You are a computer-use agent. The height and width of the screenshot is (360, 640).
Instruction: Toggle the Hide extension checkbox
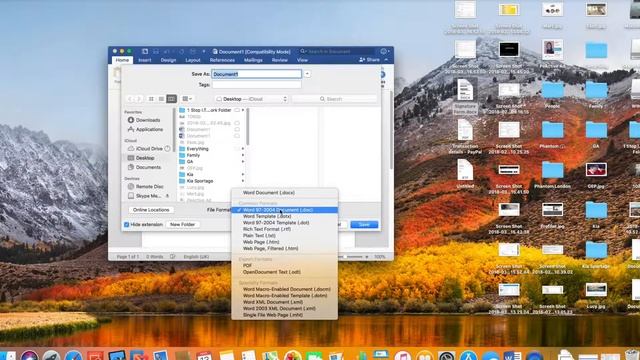point(127,224)
